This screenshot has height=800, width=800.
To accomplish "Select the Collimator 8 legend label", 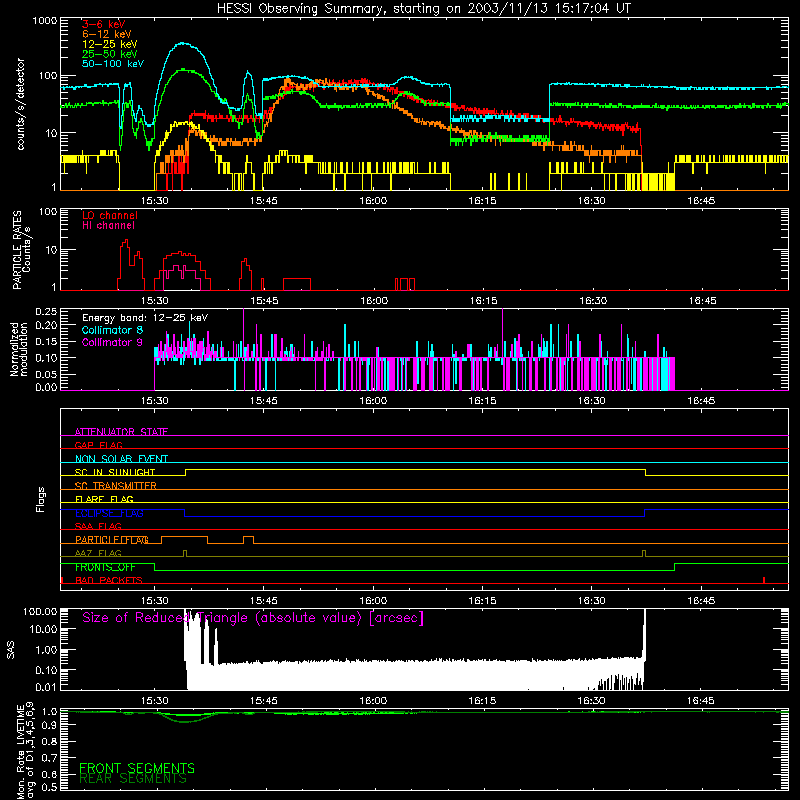I will tap(112, 330).
